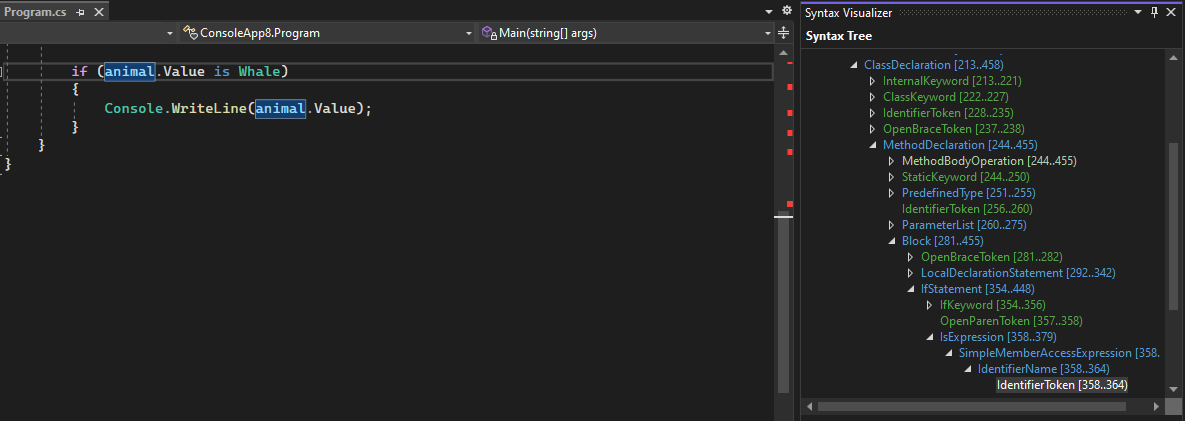Collapse the Block [281..455] node
The image size is (1185, 421).
[x=892, y=241]
